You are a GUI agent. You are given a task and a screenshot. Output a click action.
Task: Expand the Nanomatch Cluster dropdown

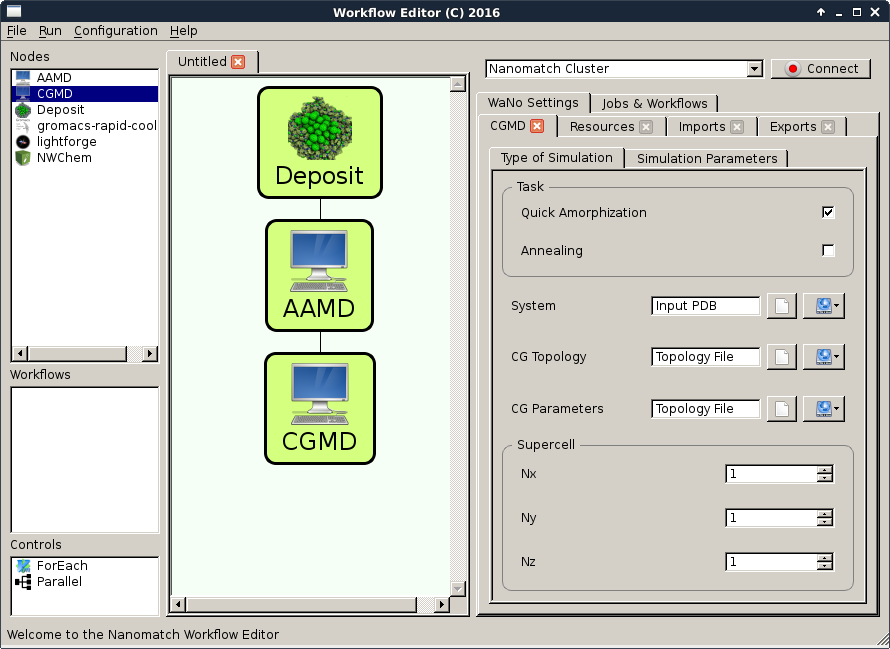click(x=754, y=69)
